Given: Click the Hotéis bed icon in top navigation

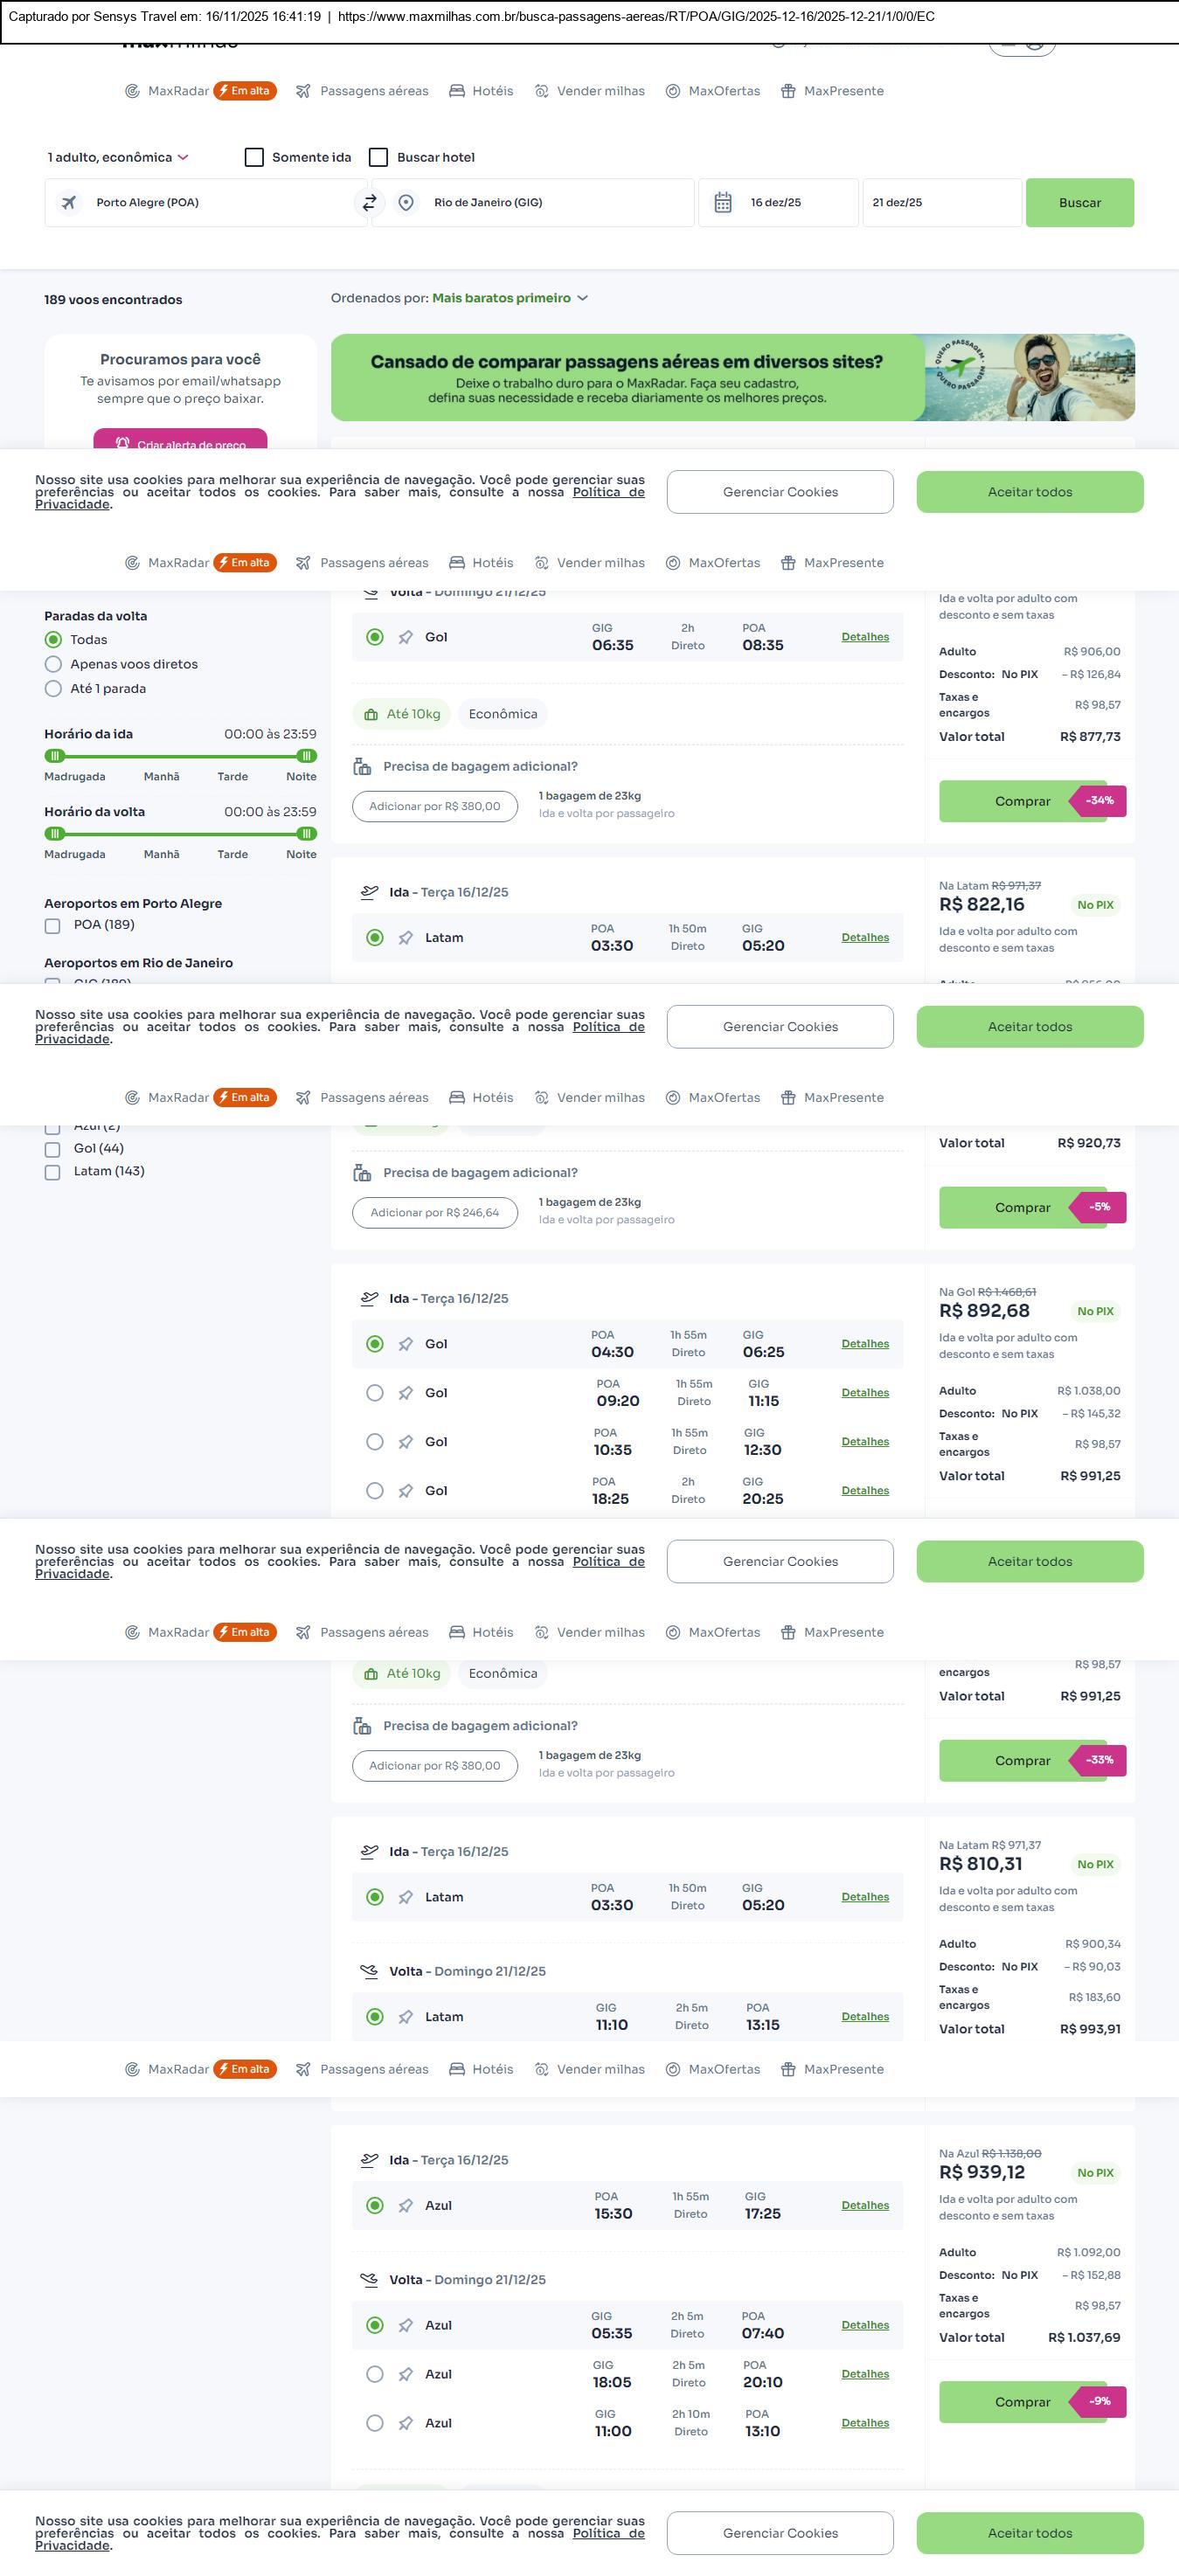Looking at the screenshot, I should [457, 91].
